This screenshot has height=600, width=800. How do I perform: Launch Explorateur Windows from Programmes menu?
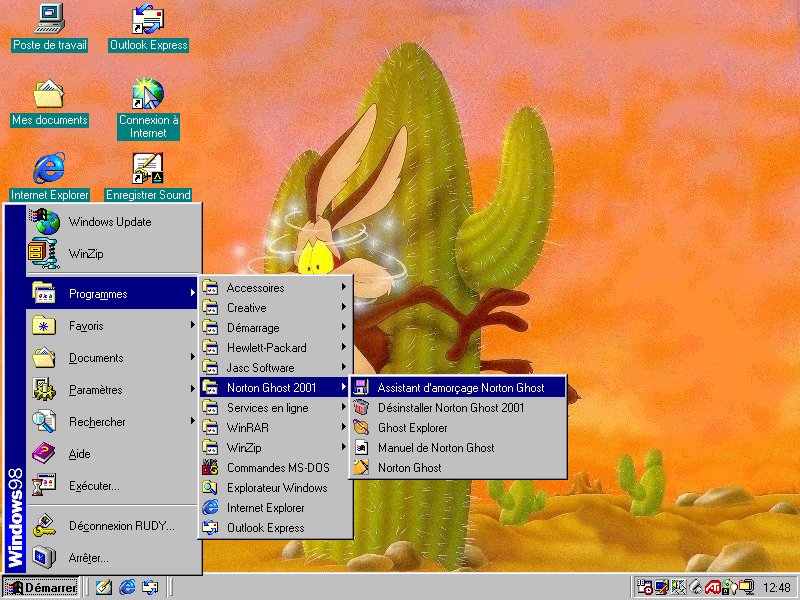tap(276, 488)
